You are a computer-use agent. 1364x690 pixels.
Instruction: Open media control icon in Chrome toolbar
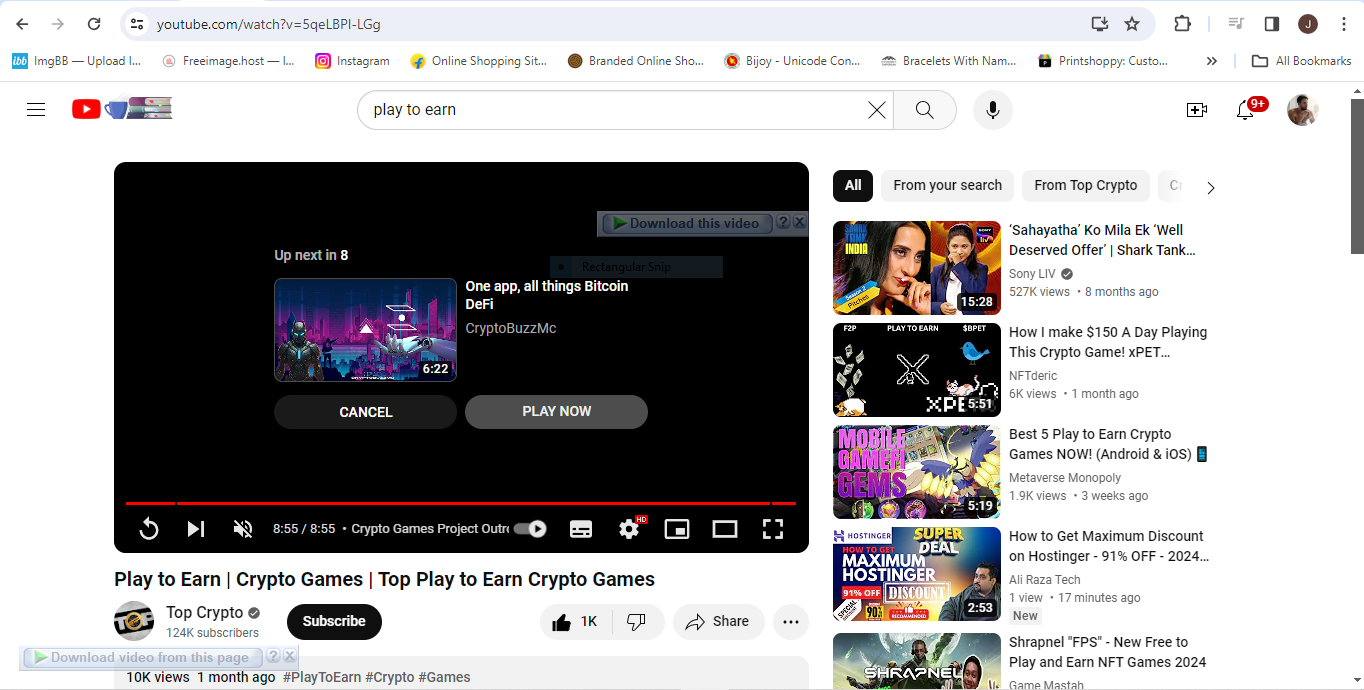point(1236,24)
